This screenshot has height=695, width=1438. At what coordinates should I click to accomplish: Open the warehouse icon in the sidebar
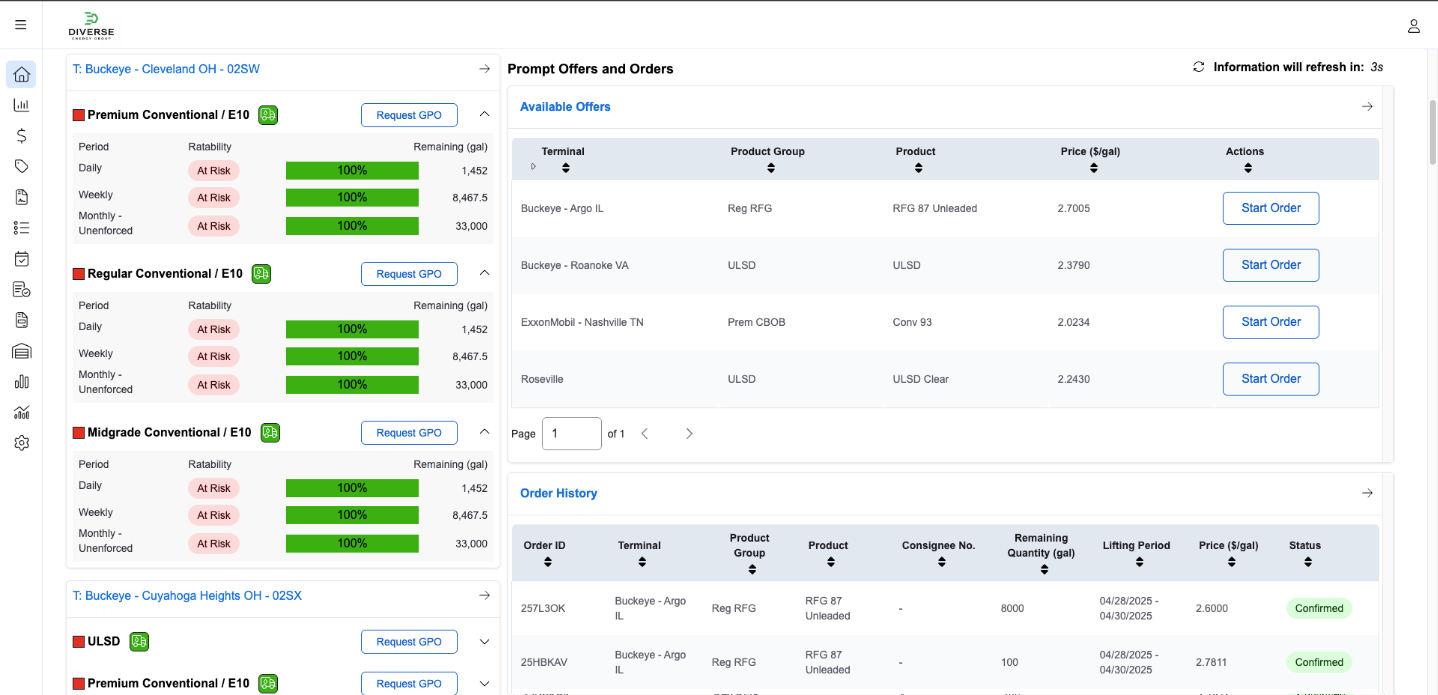(21, 351)
